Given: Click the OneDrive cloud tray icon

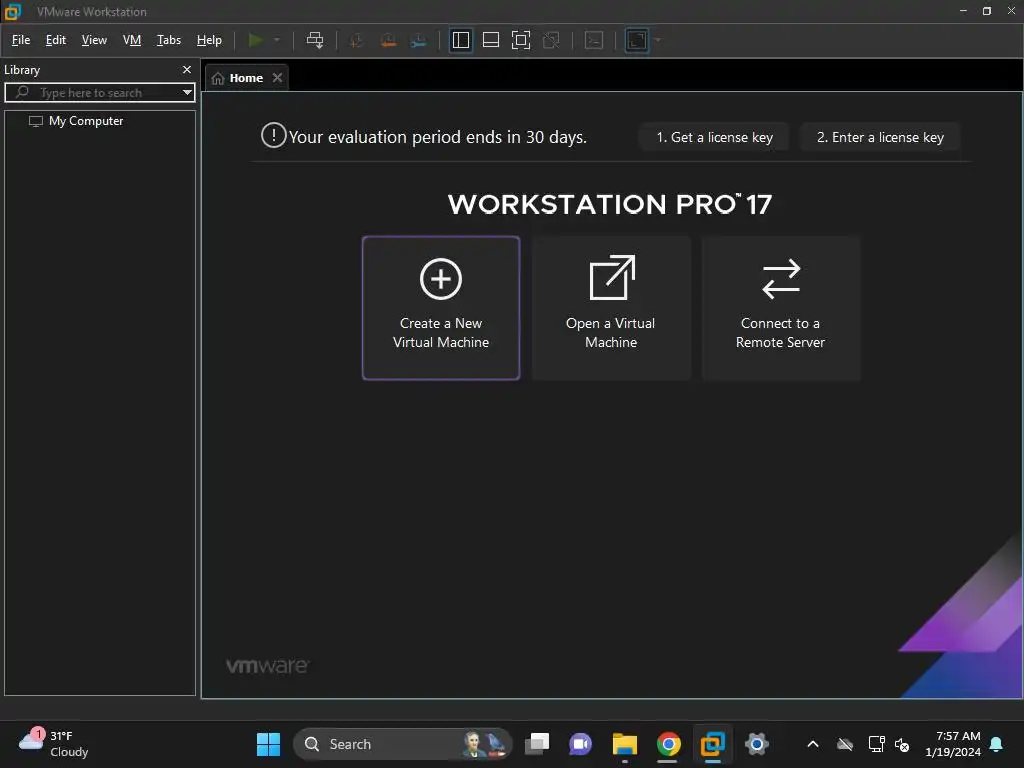Looking at the screenshot, I should 845,744.
